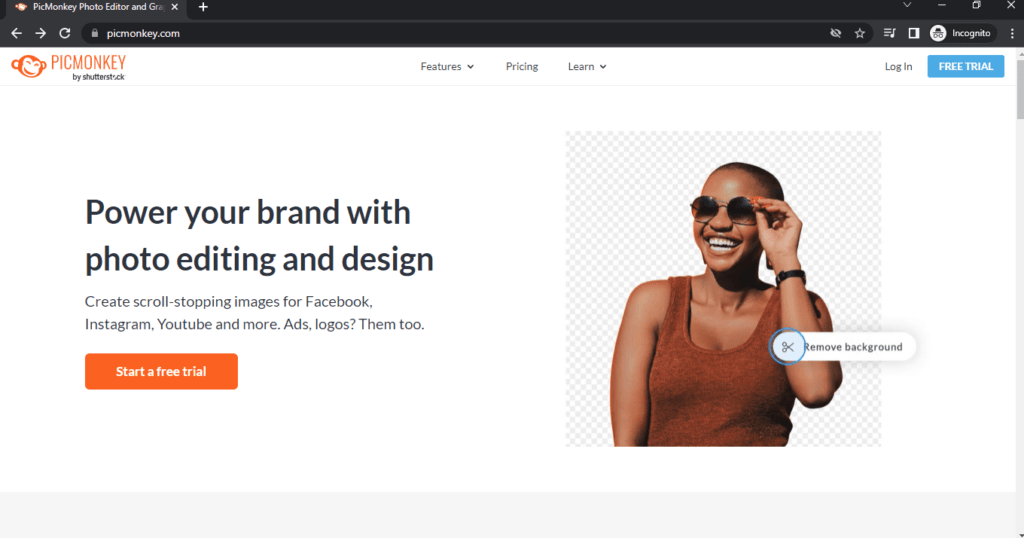
Task: Expand the Features dropdown menu
Action: tap(447, 67)
